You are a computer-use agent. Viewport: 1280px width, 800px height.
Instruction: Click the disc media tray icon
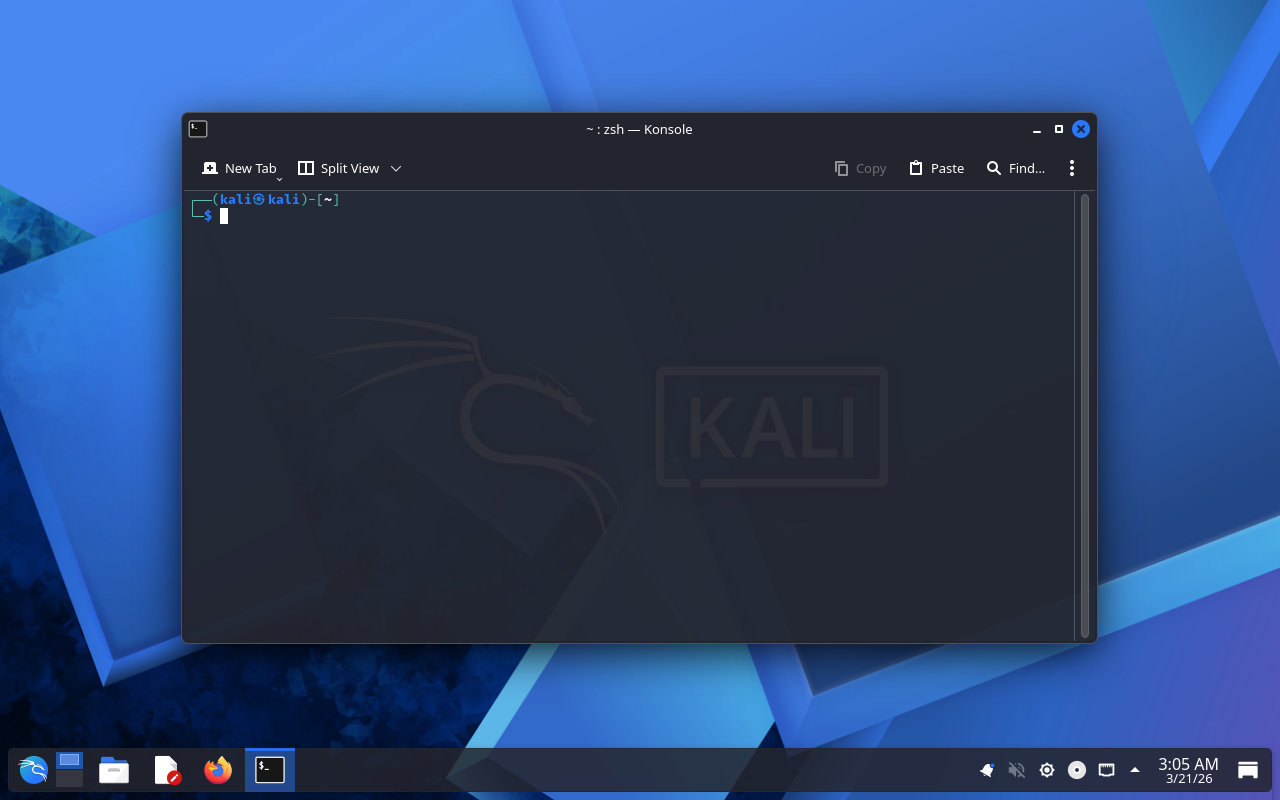[x=1077, y=770]
